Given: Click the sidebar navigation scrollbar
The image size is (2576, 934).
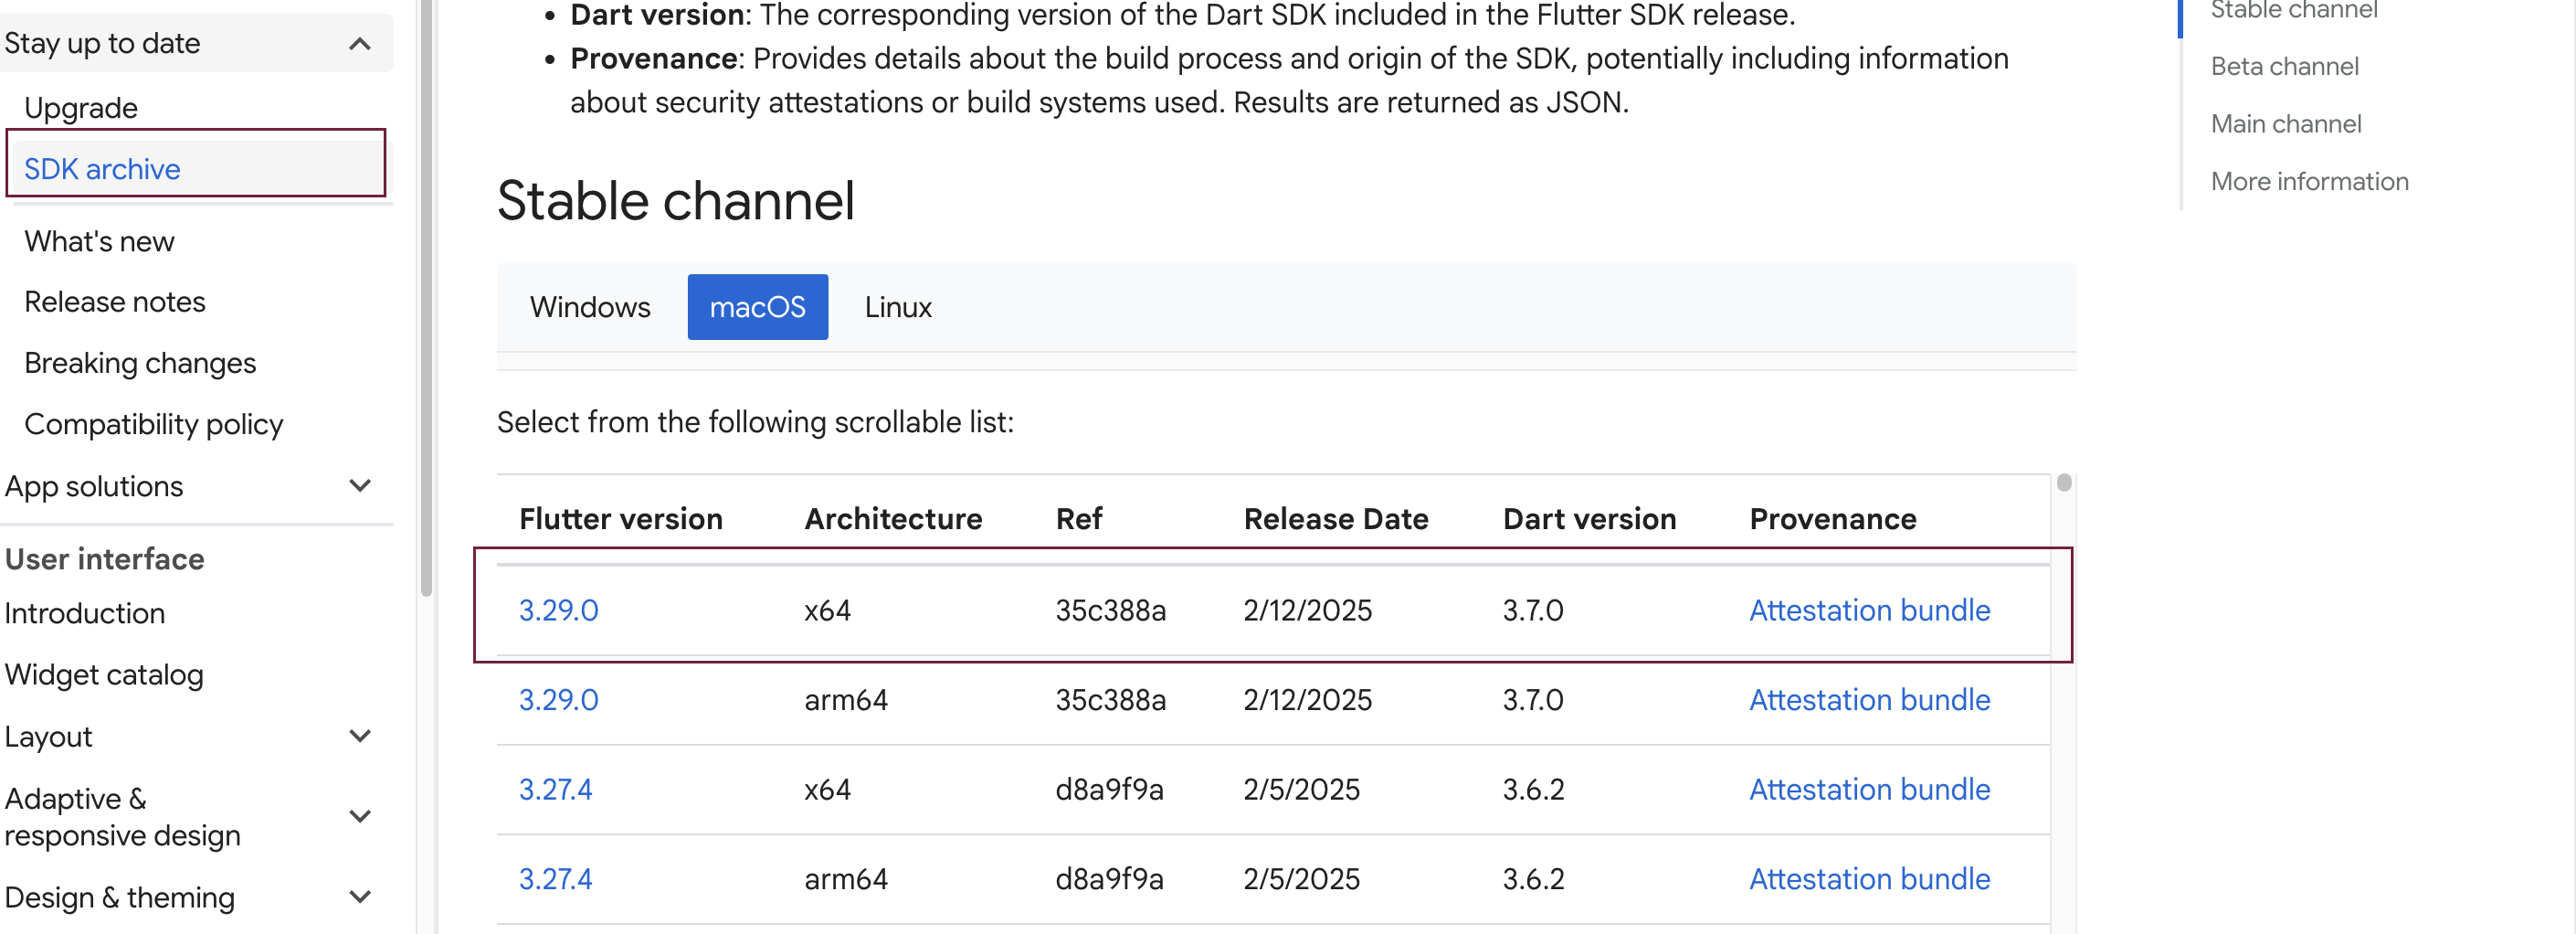Looking at the screenshot, I should [x=427, y=300].
